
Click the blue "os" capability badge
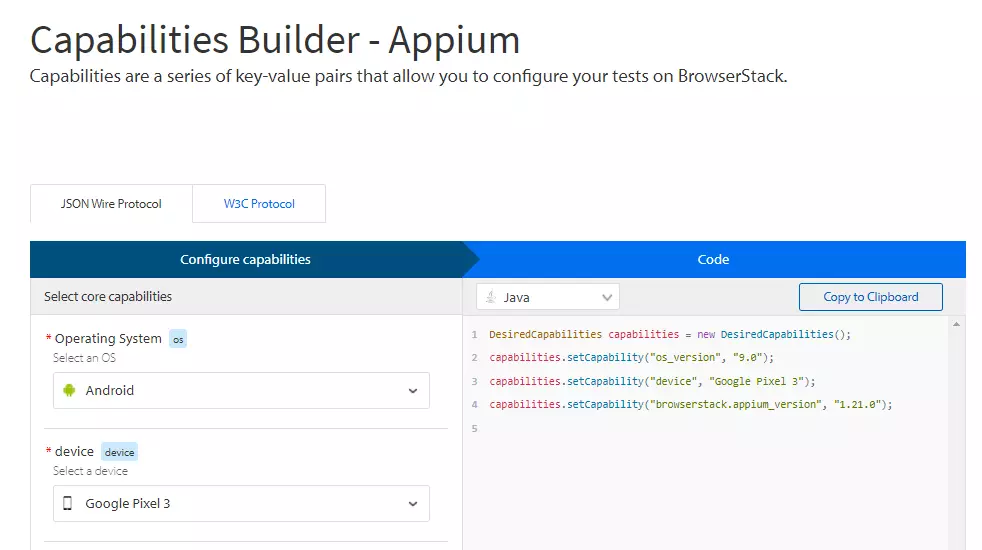pos(178,339)
